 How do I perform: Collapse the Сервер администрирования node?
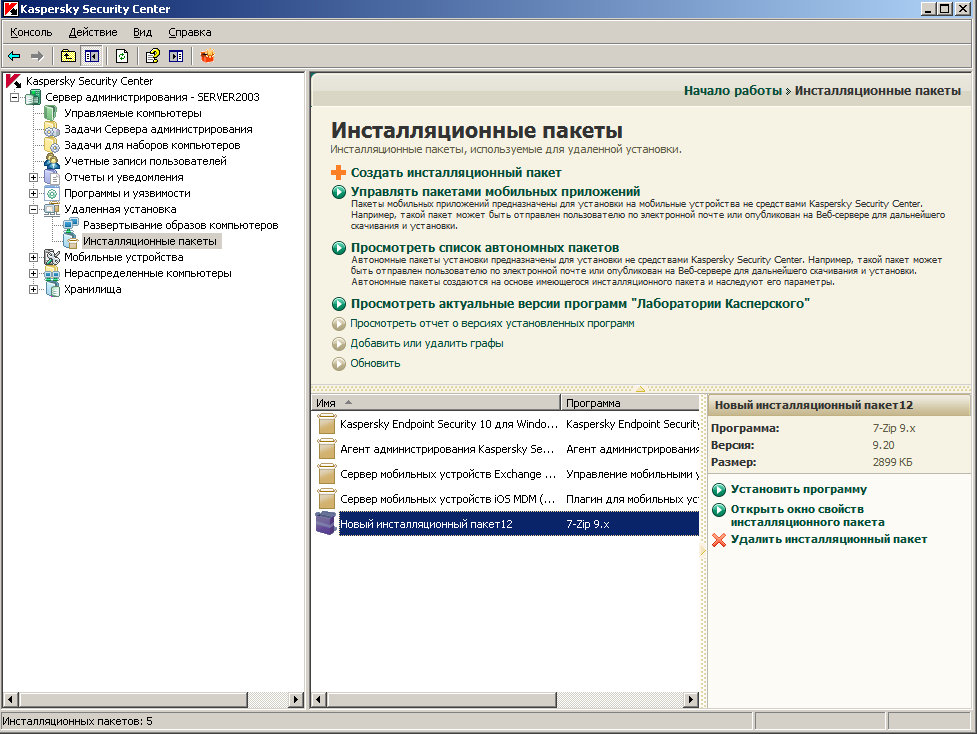click(14, 97)
